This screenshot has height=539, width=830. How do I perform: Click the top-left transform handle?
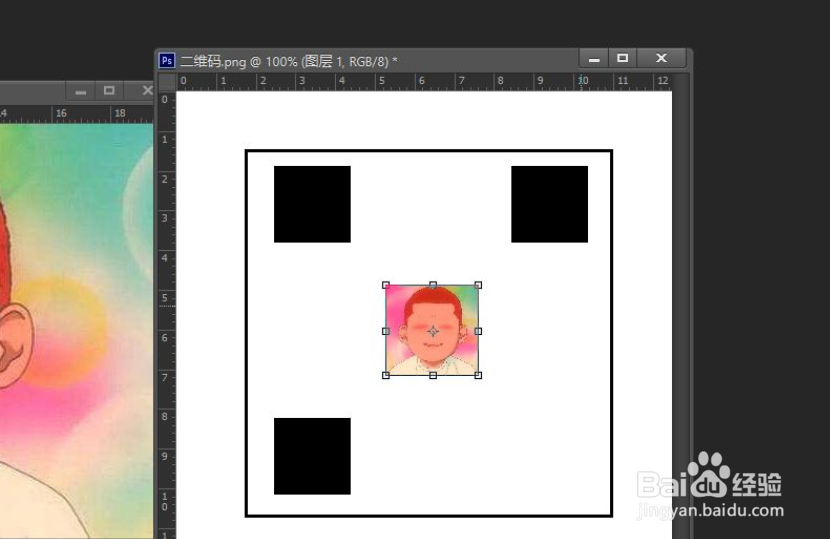tap(386, 285)
